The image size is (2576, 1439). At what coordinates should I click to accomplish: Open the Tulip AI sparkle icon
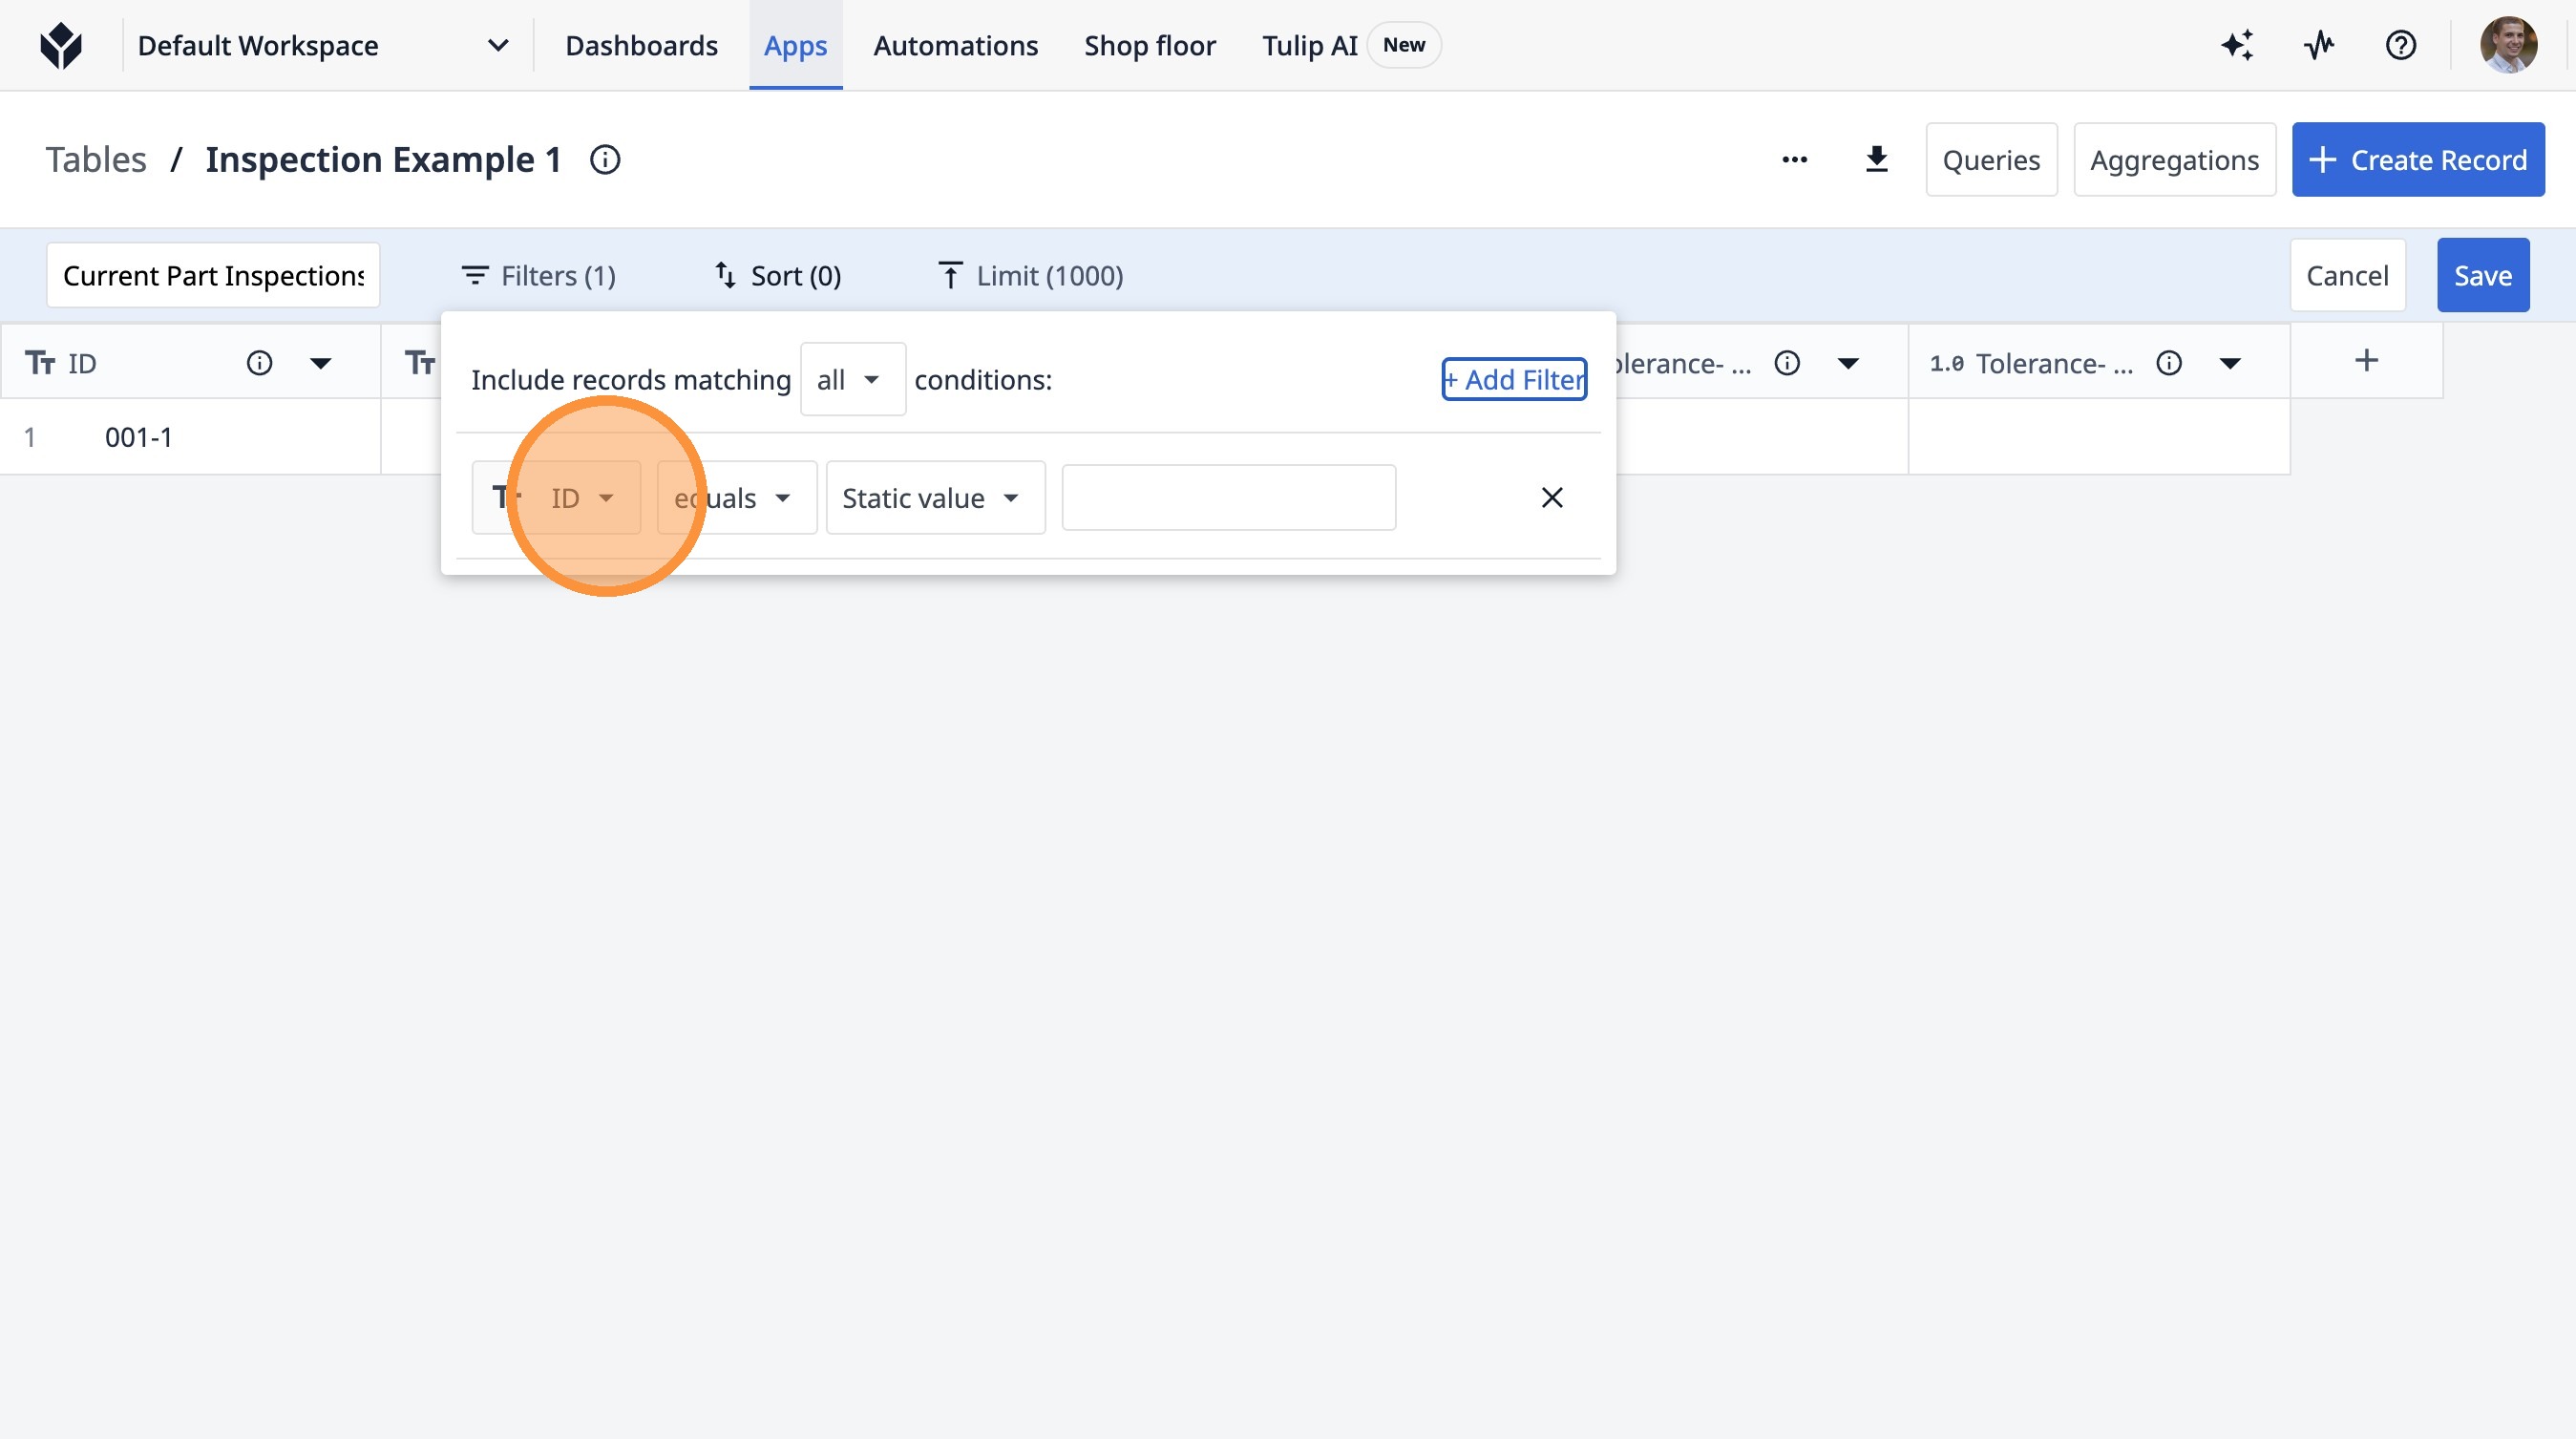[x=2237, y=45]
